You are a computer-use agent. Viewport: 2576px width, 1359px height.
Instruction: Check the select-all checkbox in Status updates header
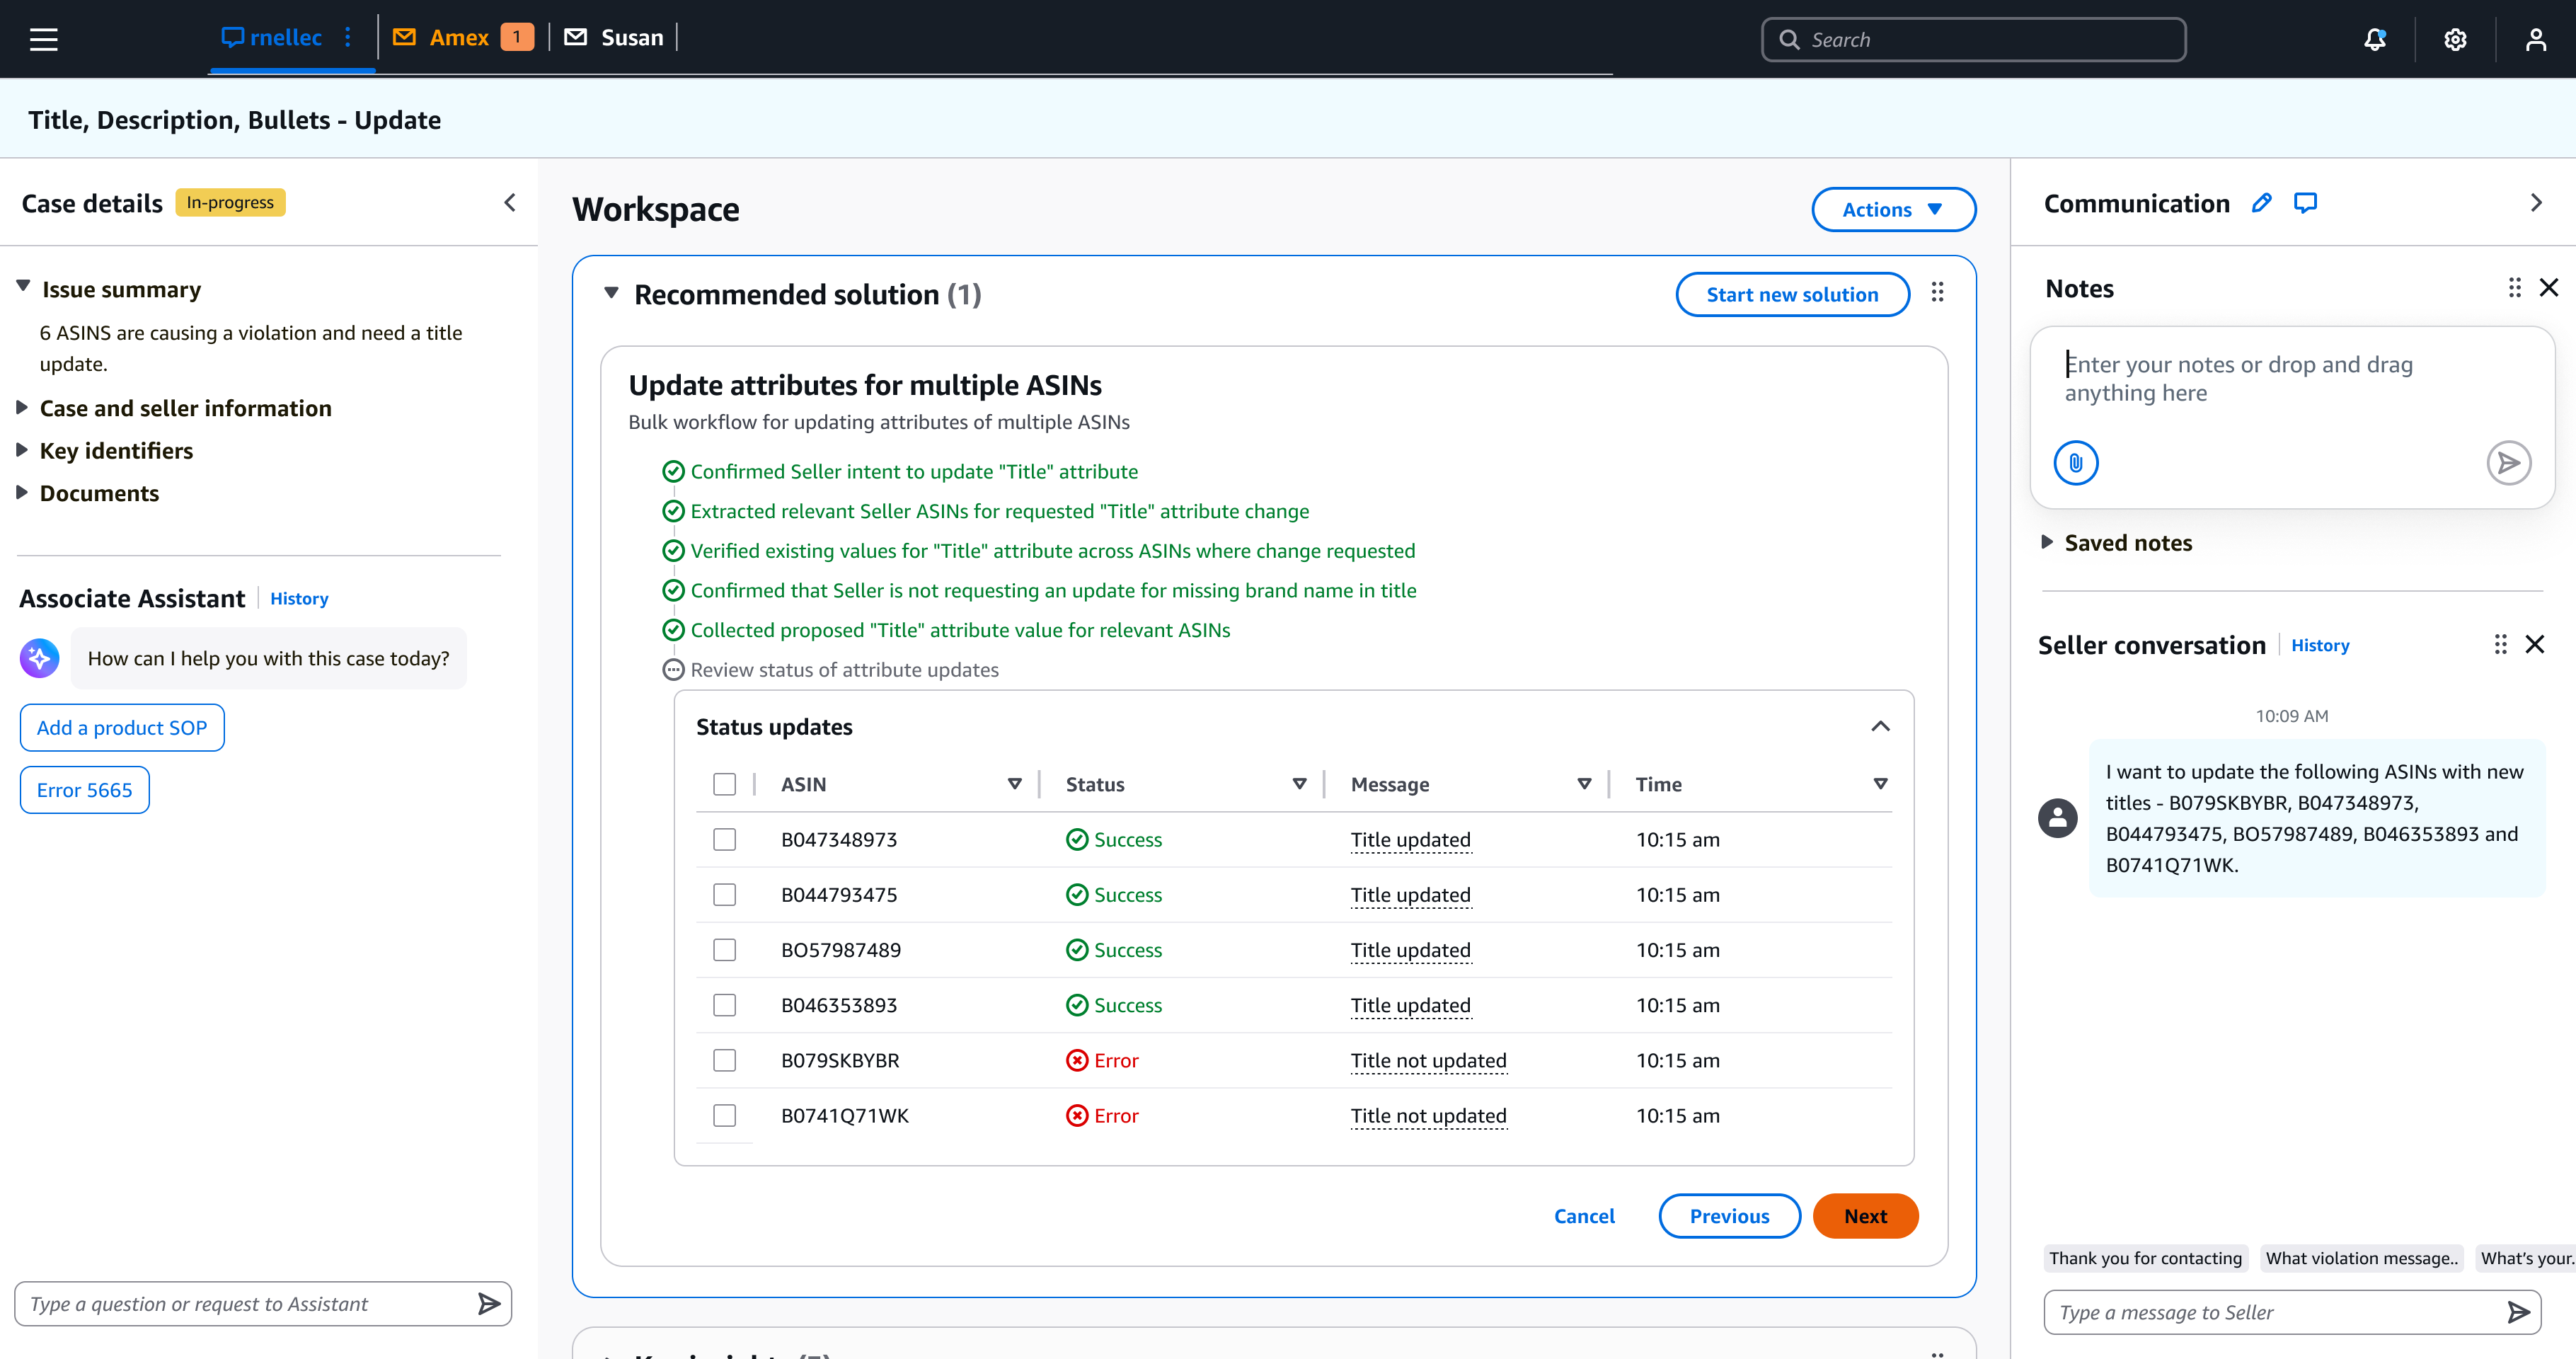[725, 784]
